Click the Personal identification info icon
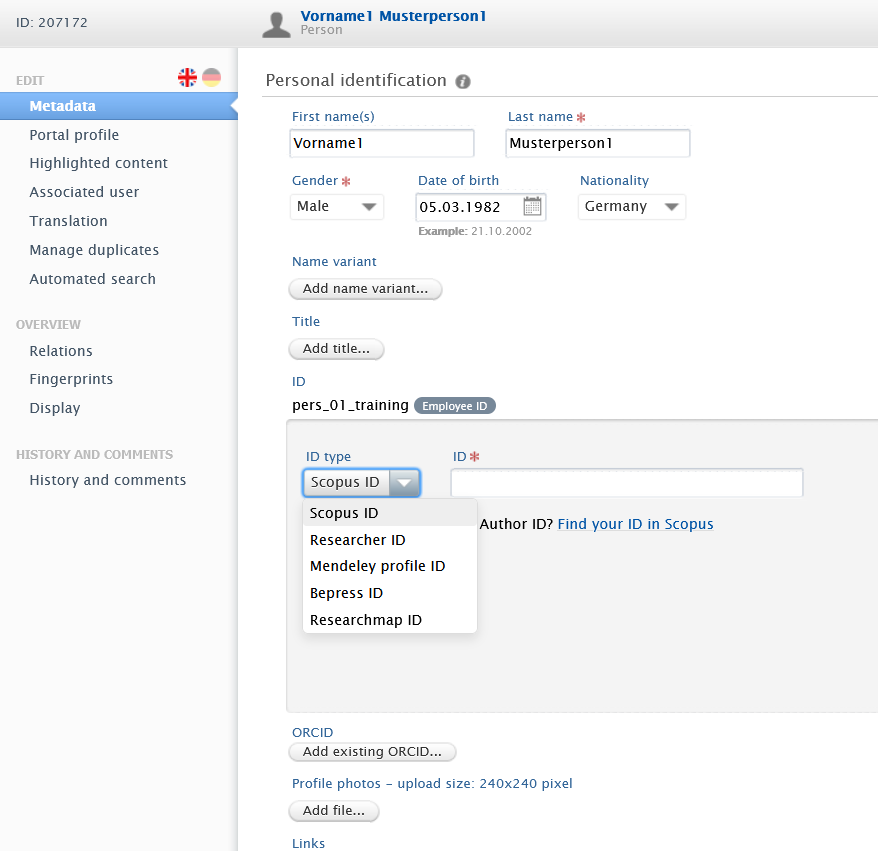This screenshot has width=878, height=851. tap(463, 82)
